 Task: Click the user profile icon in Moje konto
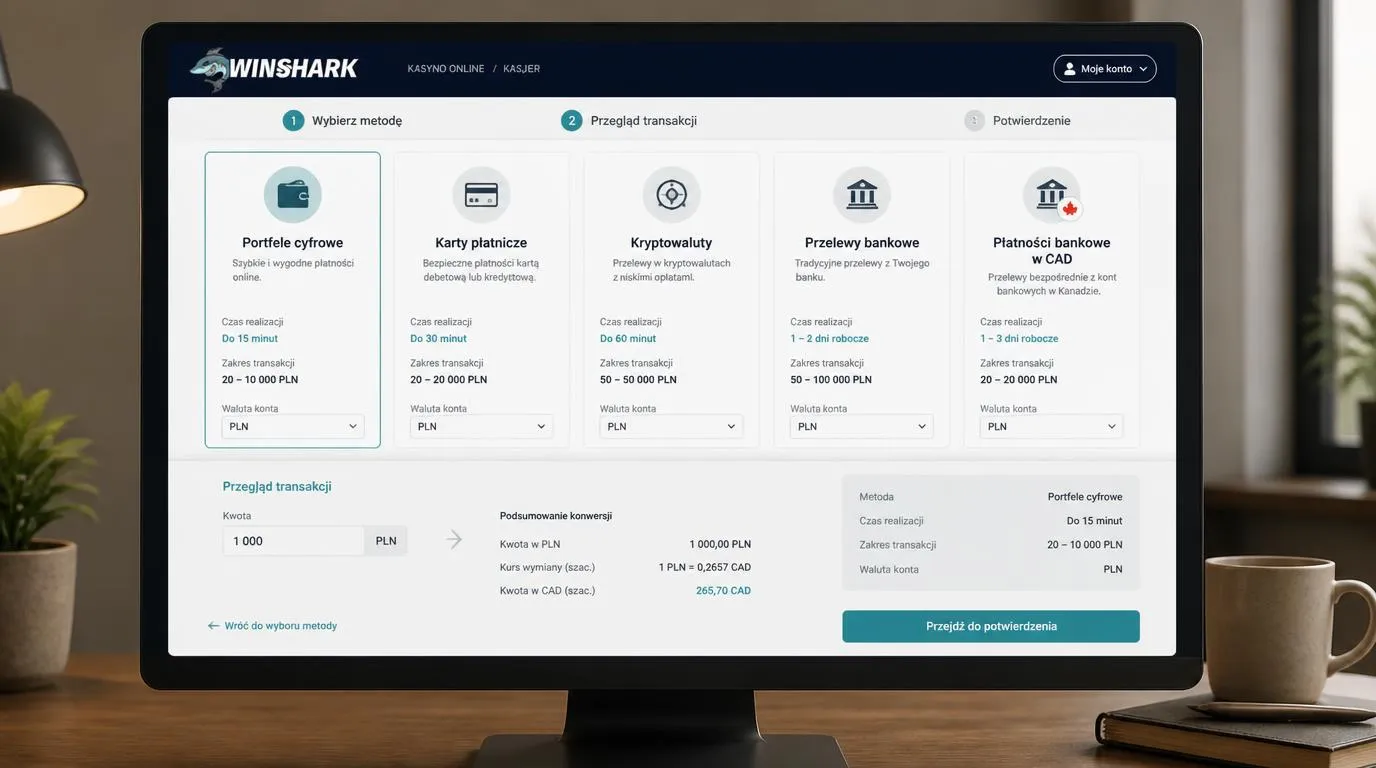1070,69
